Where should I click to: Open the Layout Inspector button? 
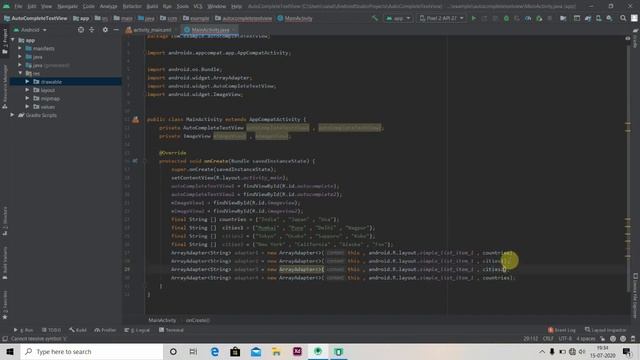[x=606, y=330]
